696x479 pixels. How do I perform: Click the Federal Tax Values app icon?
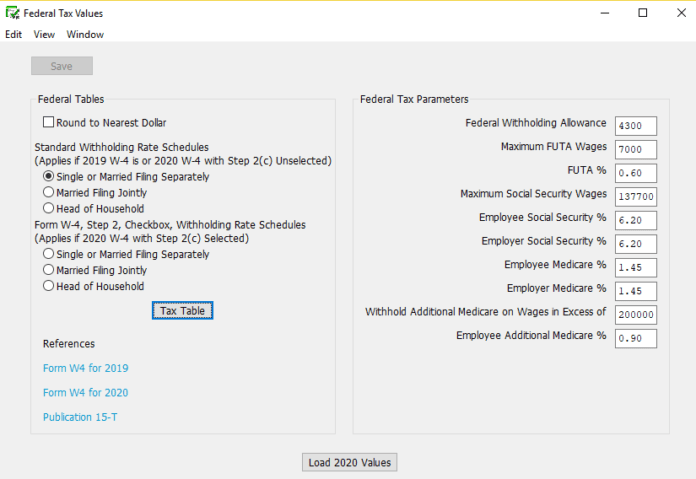pyautogui.click(x=12, y=13)
